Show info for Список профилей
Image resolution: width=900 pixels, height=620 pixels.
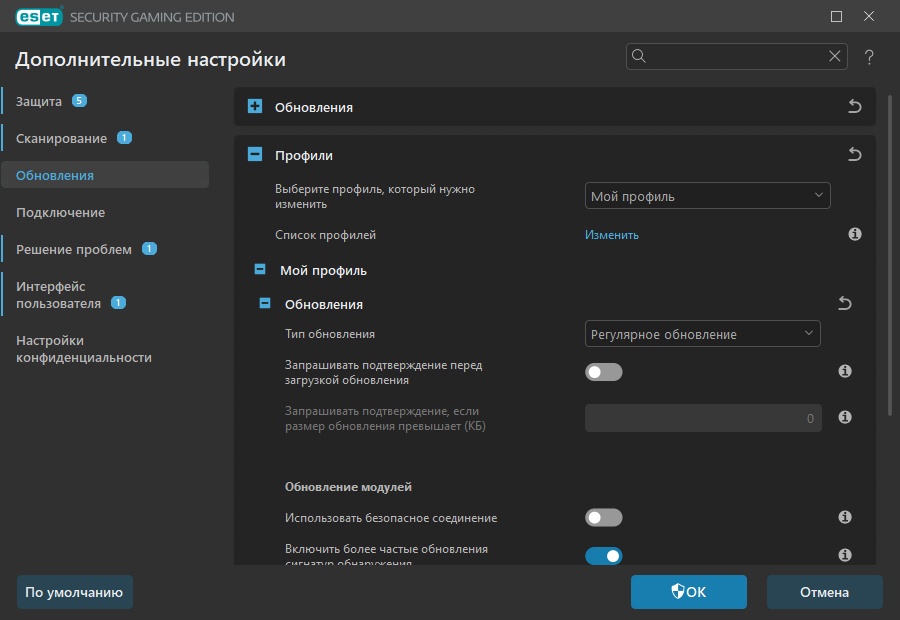click(x=855, y=234)
